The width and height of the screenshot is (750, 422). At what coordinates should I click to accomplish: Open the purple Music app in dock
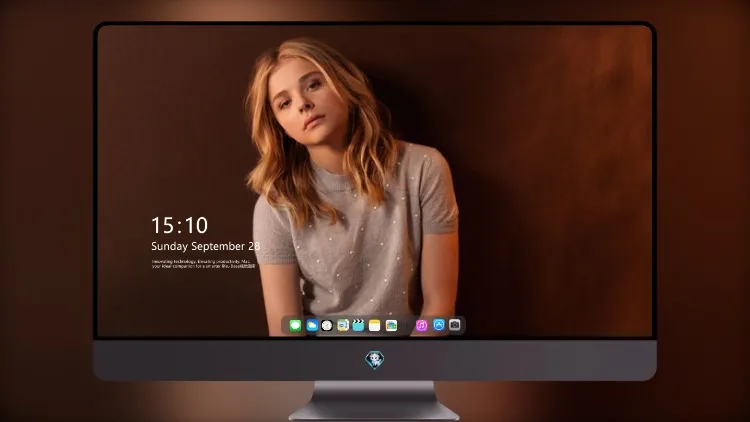click(421, 325)
